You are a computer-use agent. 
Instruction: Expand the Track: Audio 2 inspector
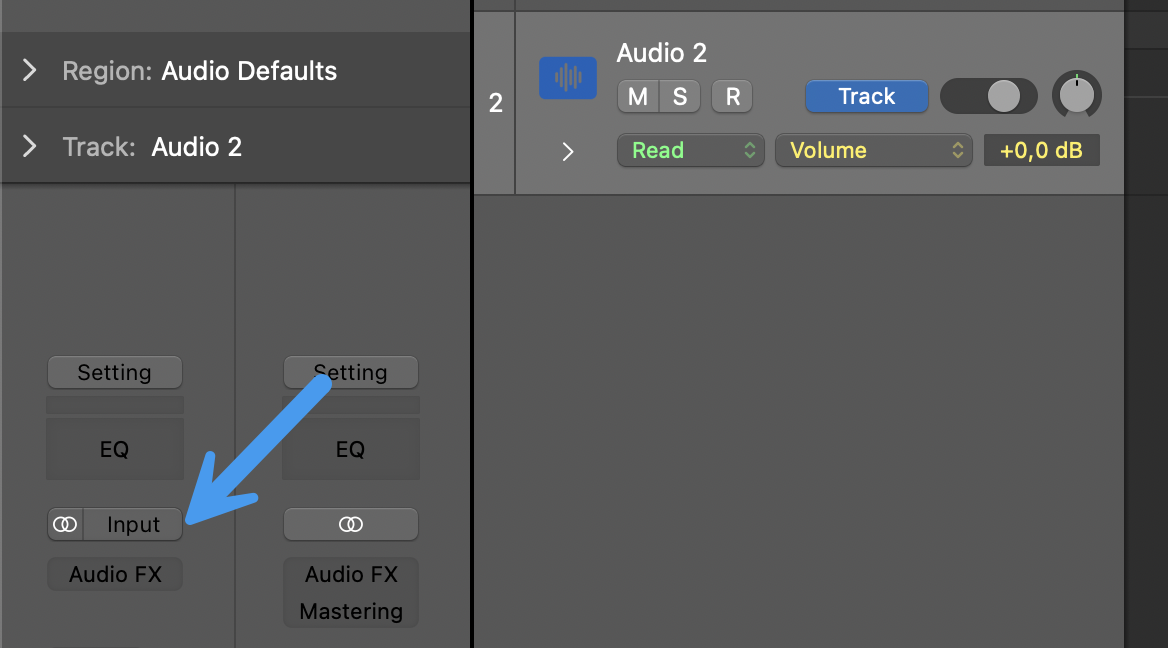pos(30,147)
